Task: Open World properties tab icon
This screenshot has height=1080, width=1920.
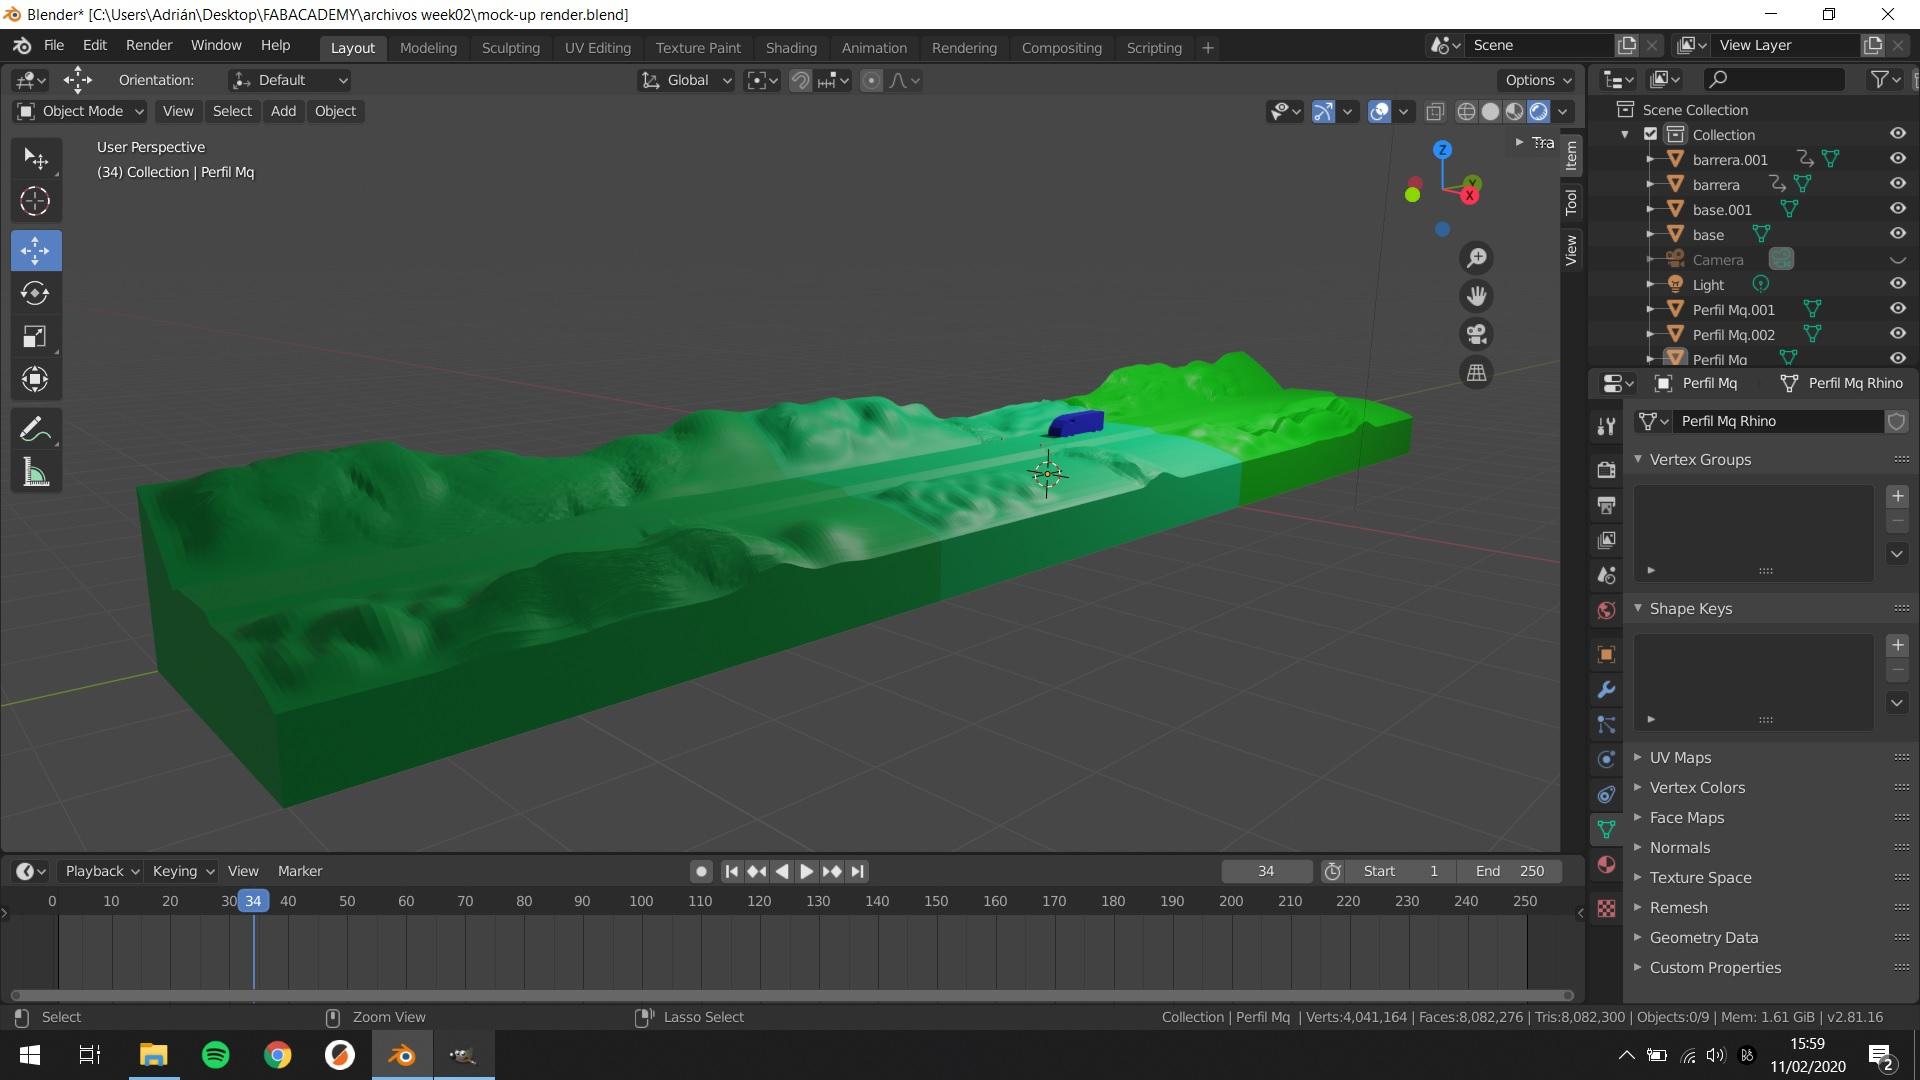Action: (1606, 610)
